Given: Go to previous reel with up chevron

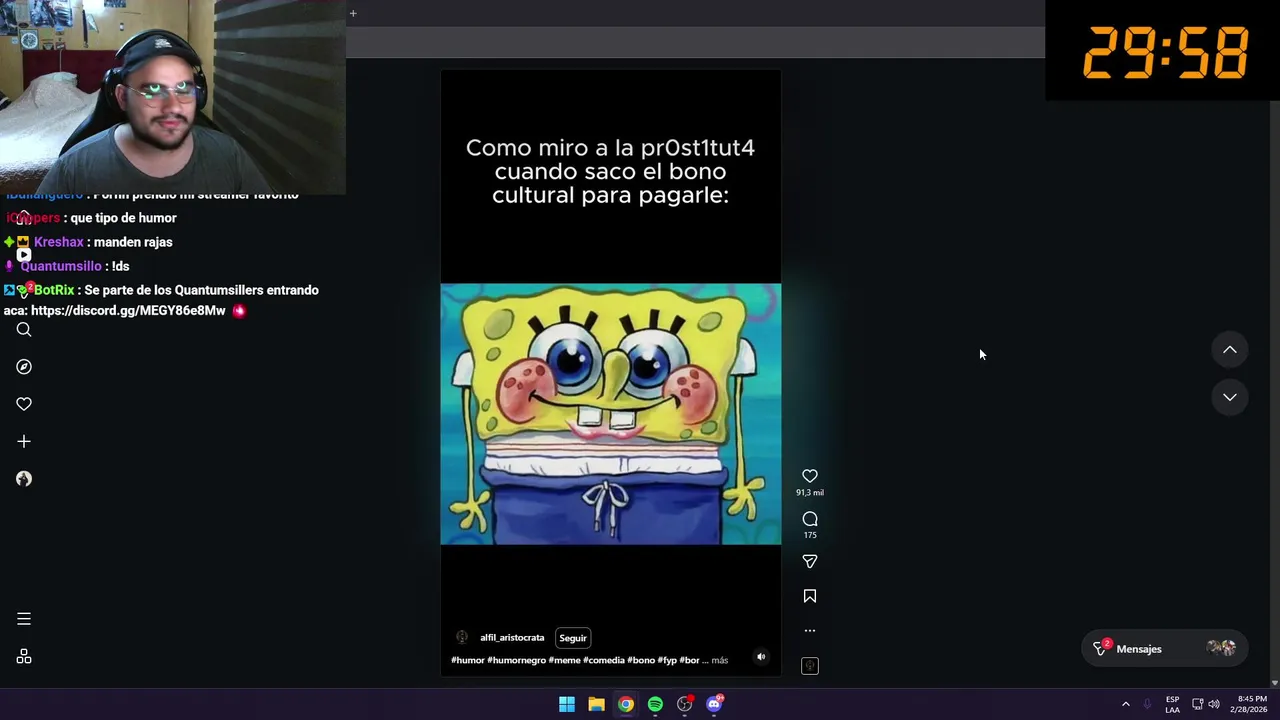Looking at the screenshot, I should (1230, 350).
